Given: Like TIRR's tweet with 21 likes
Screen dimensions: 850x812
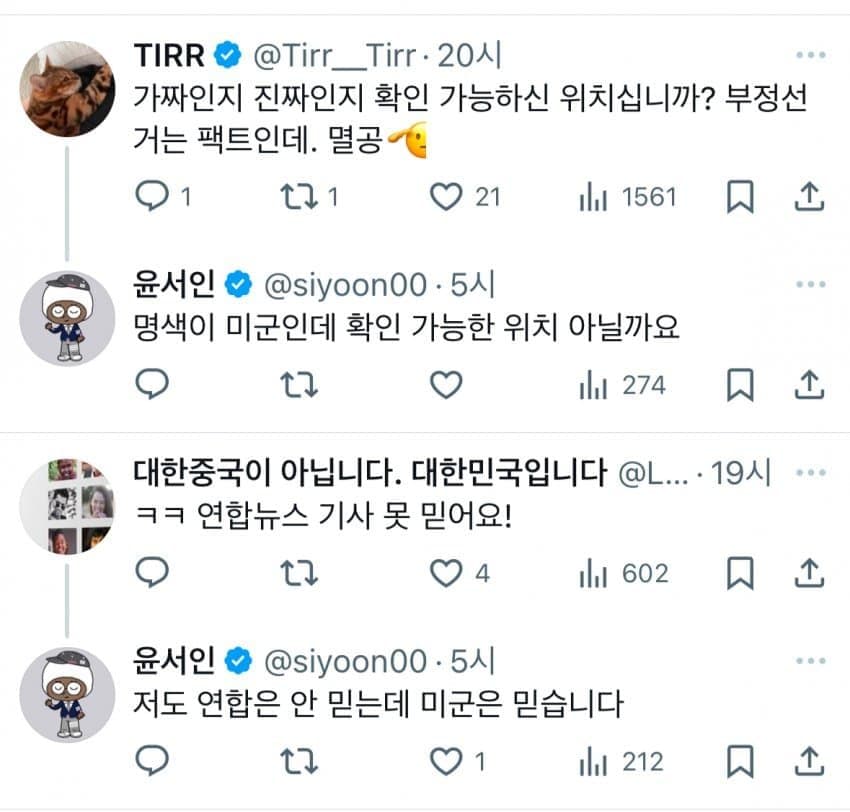Looking at the screenshot, I should pos(446,197).
